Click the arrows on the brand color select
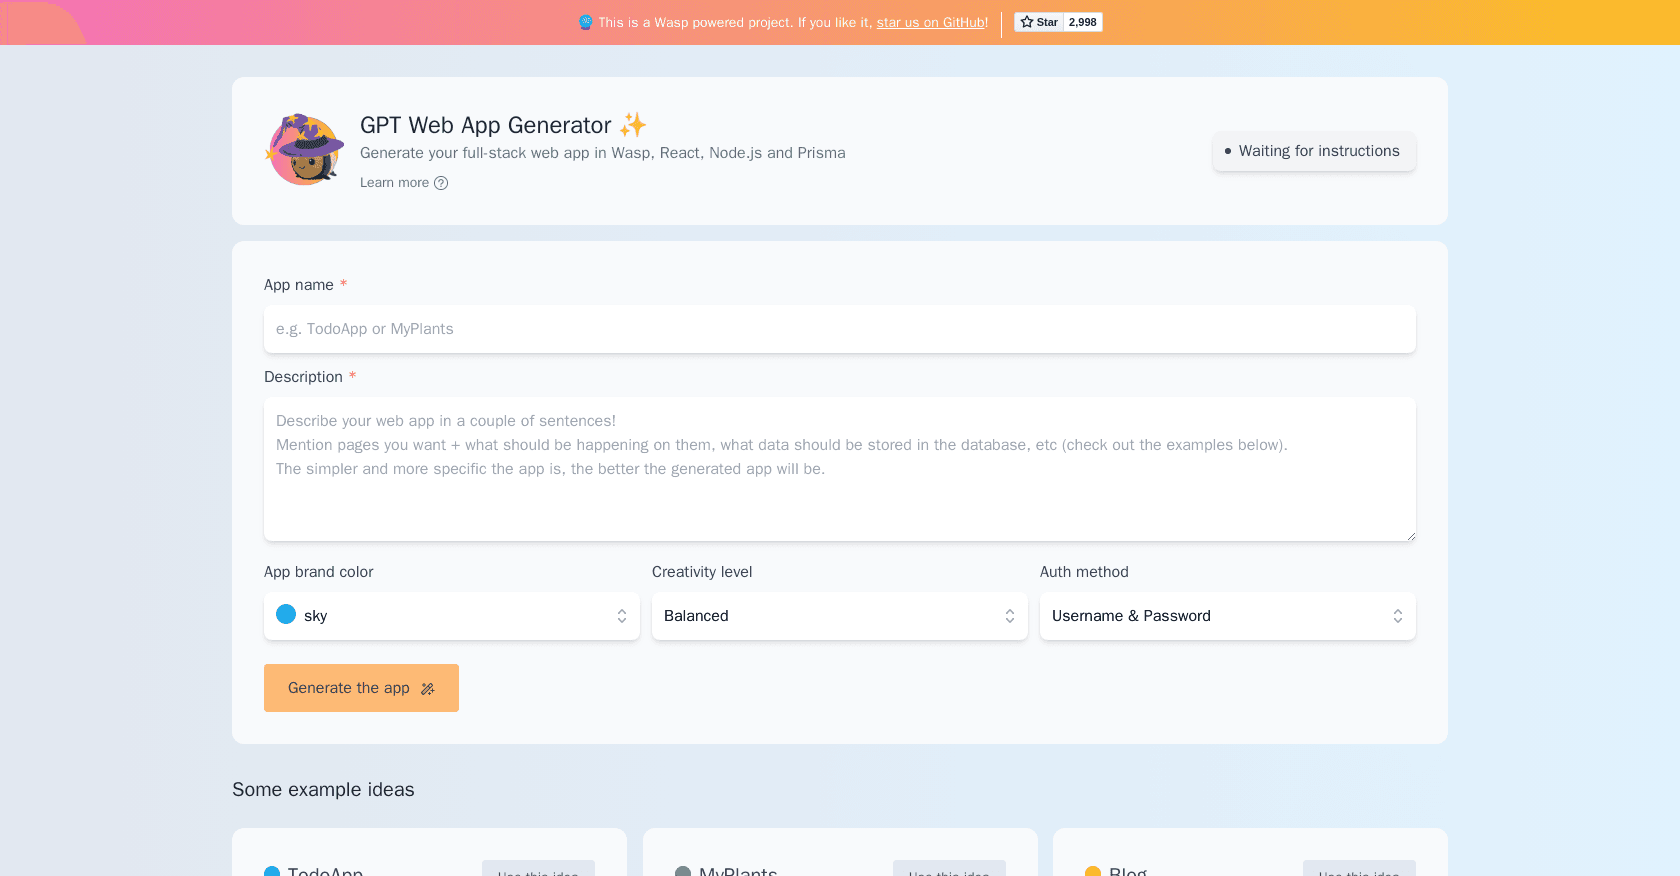Image resolution: width=1680 pixels, height=876 pixels. (x=622, y=616)
